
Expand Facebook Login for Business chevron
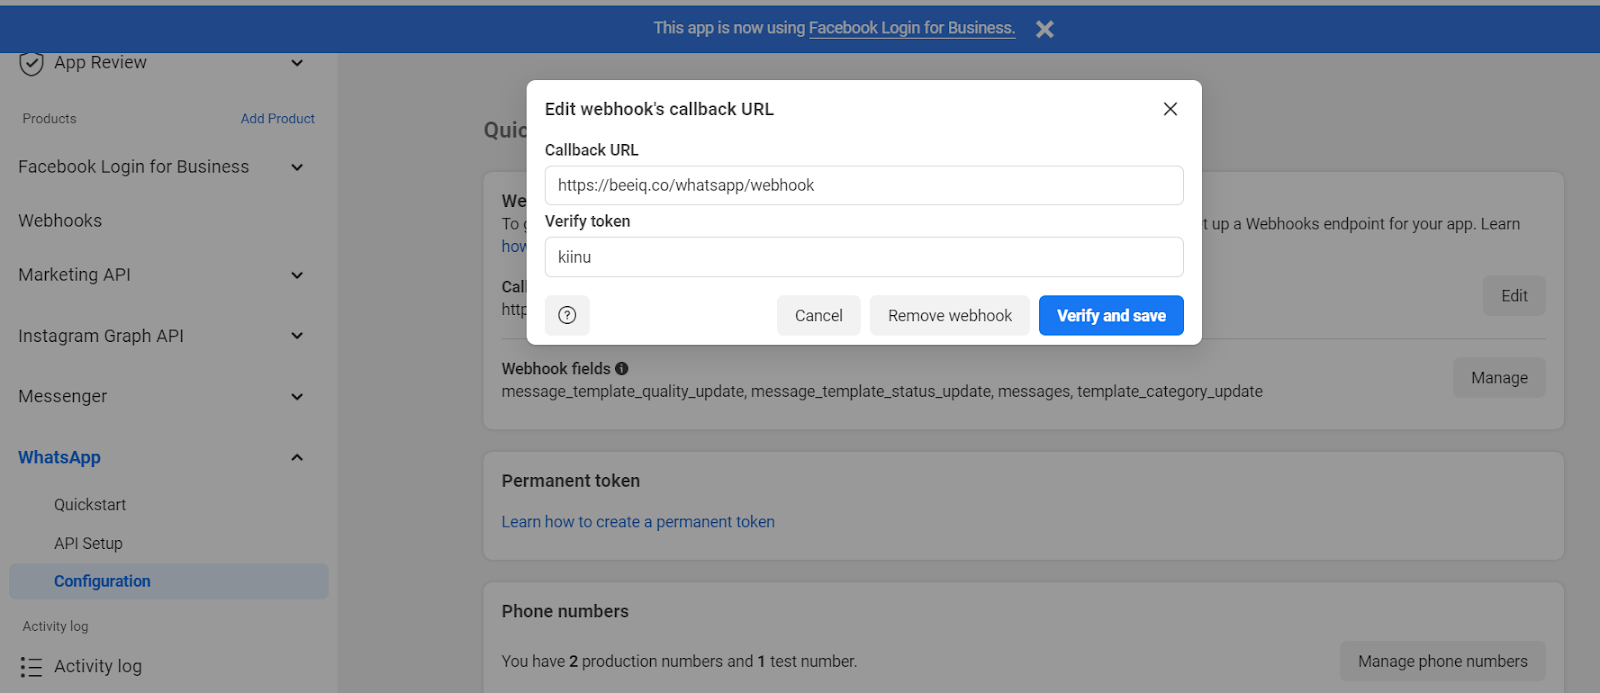[x=297, y=167]
